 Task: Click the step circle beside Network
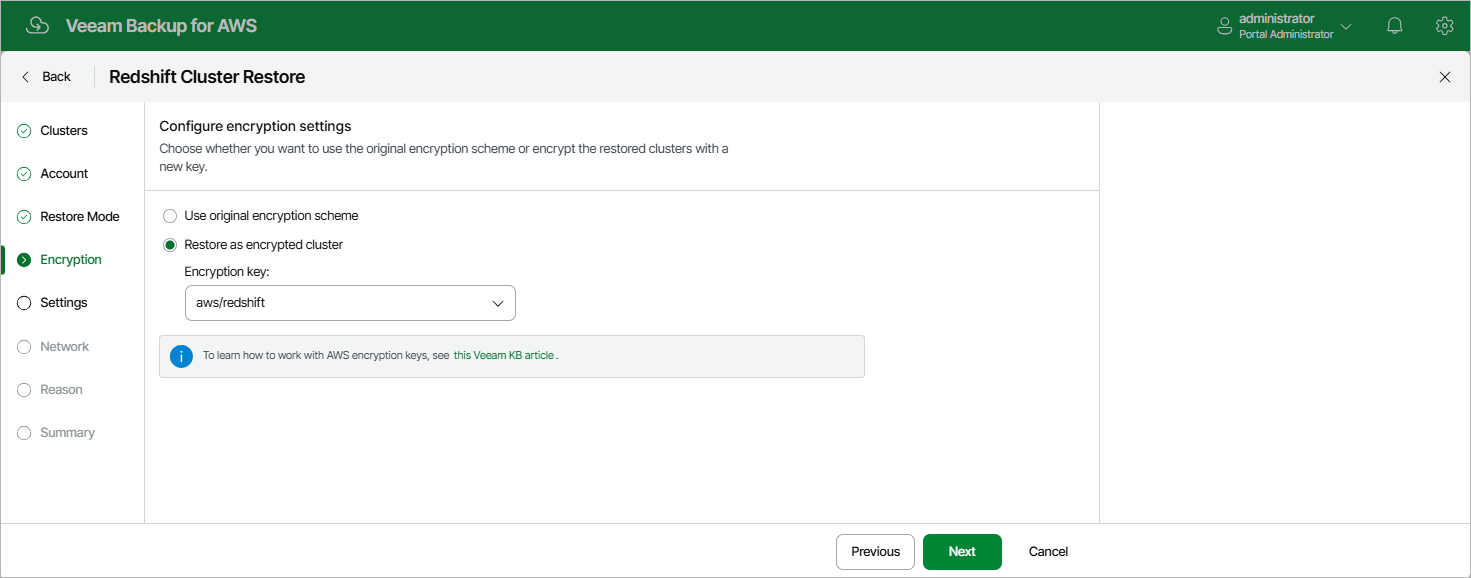coord(24,347)
